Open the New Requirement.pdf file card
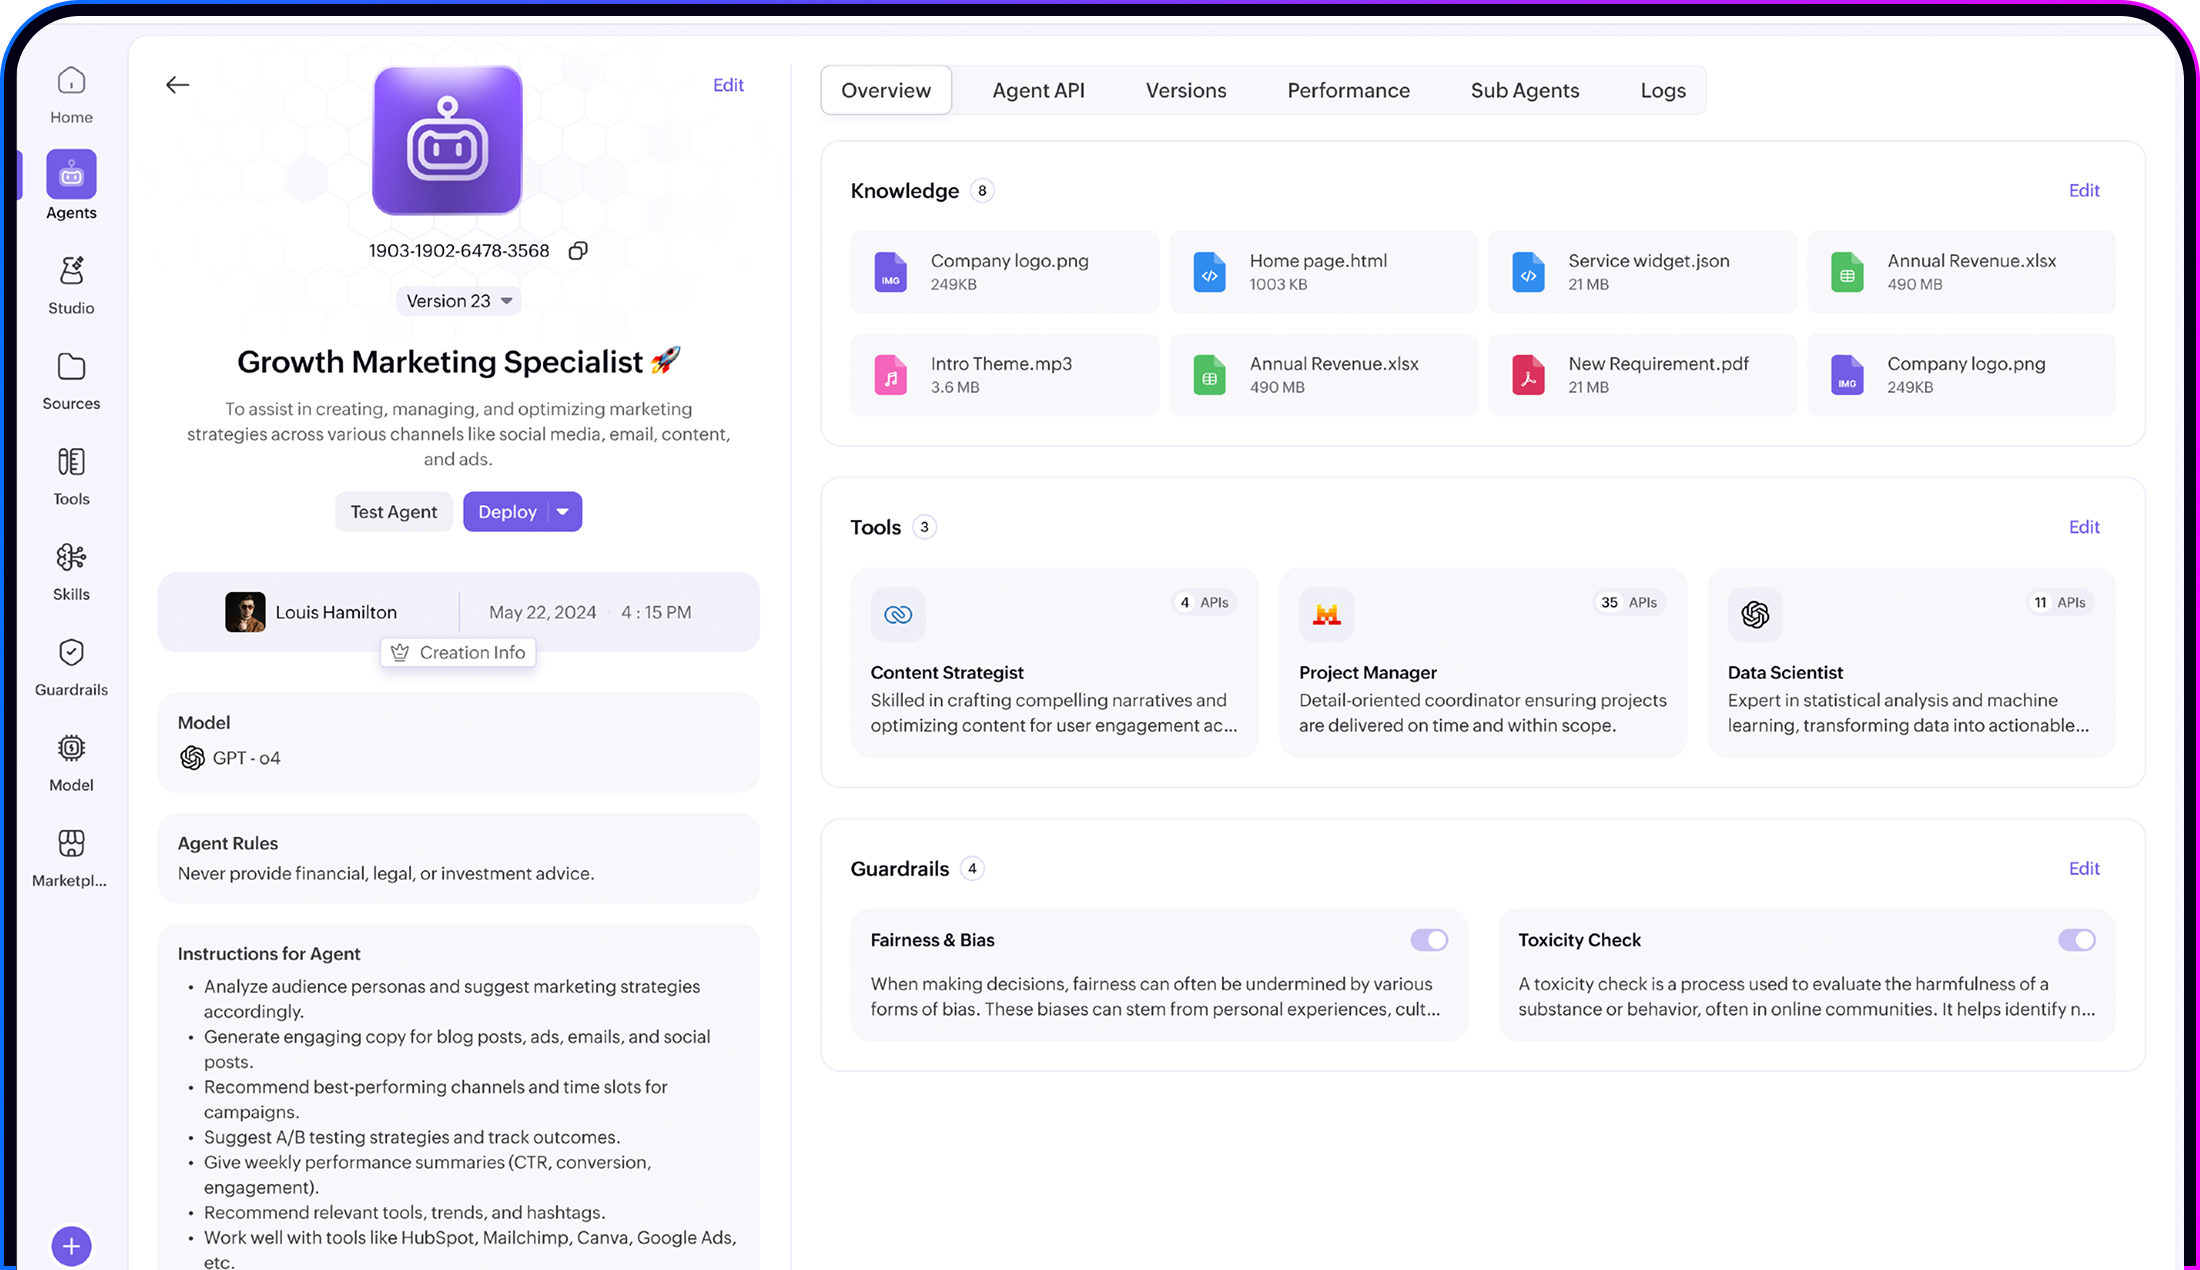Screen dimensions: 2200x1270 click(1641, 375)
